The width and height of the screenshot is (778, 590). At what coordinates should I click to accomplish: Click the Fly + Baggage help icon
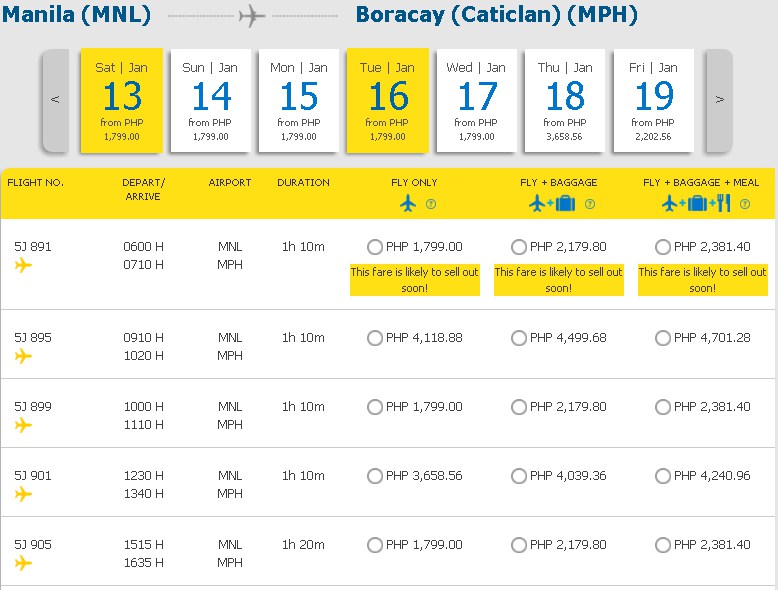[x=589, y=204]
